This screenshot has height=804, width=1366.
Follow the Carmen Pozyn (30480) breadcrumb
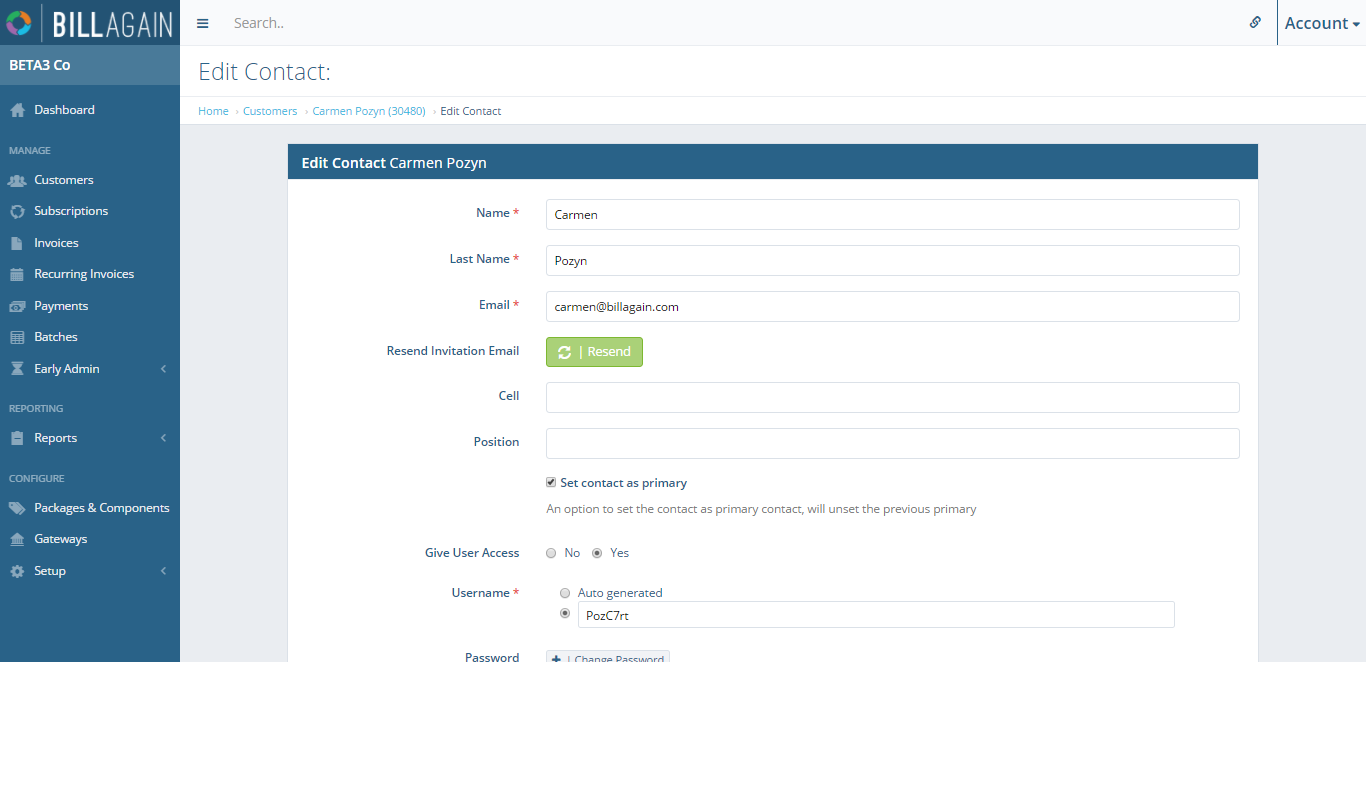coord(369,111)
